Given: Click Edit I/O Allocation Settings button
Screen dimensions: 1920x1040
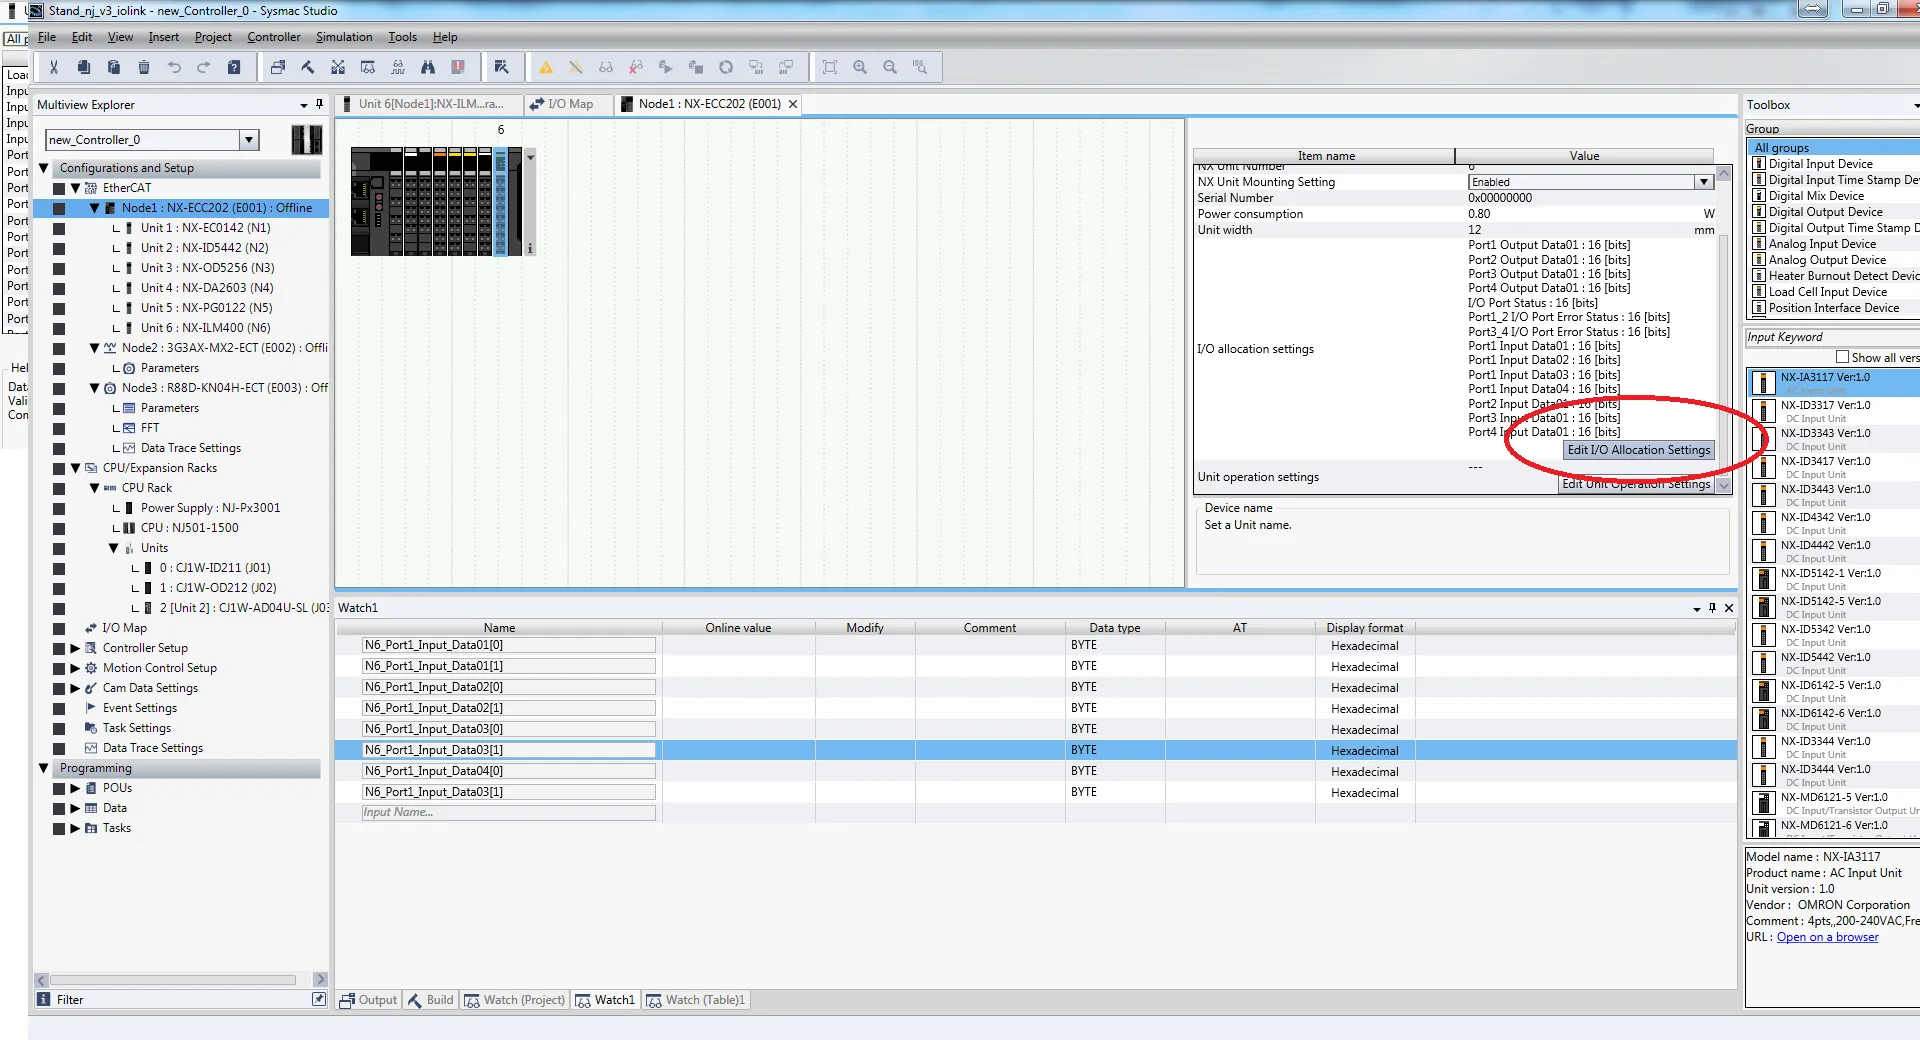Looking at the screenshot, I should click(1638, 450).
